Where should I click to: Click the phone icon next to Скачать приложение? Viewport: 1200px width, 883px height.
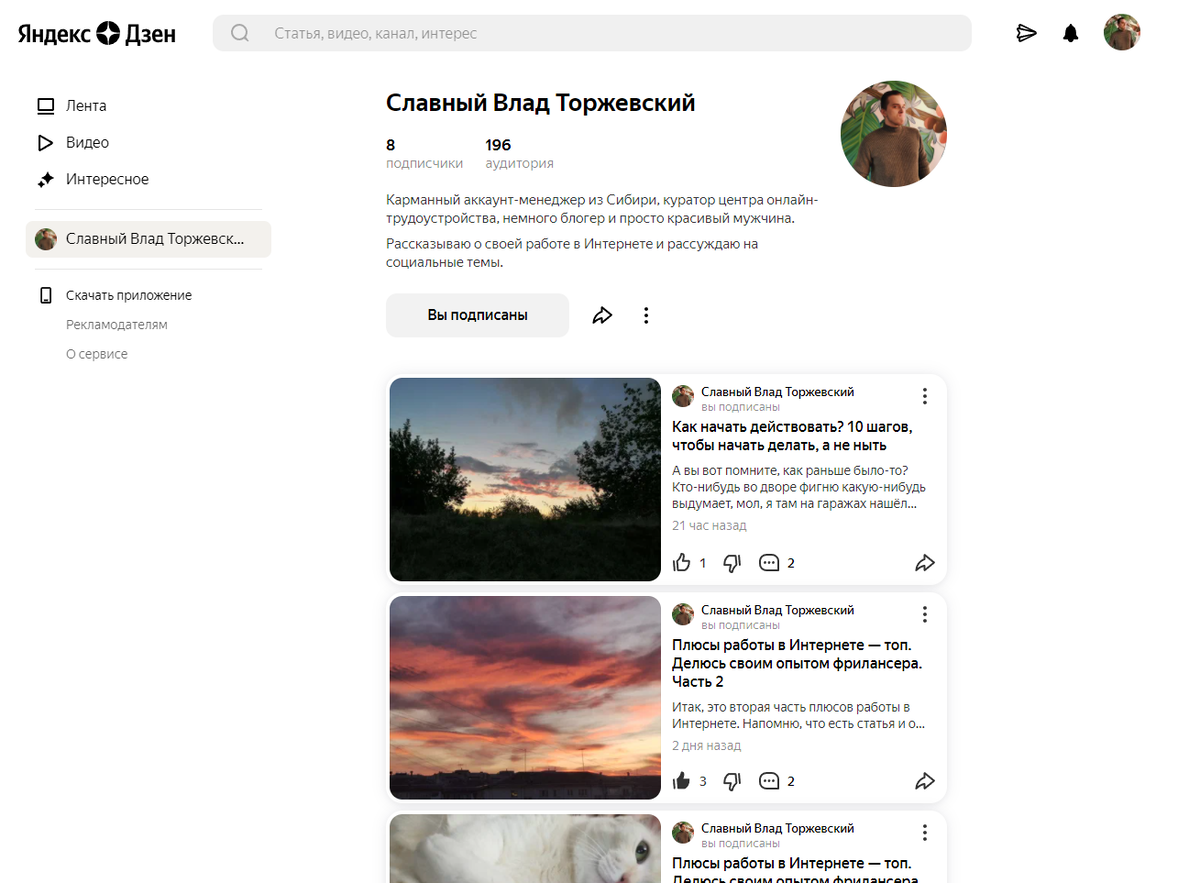[45, 296]
